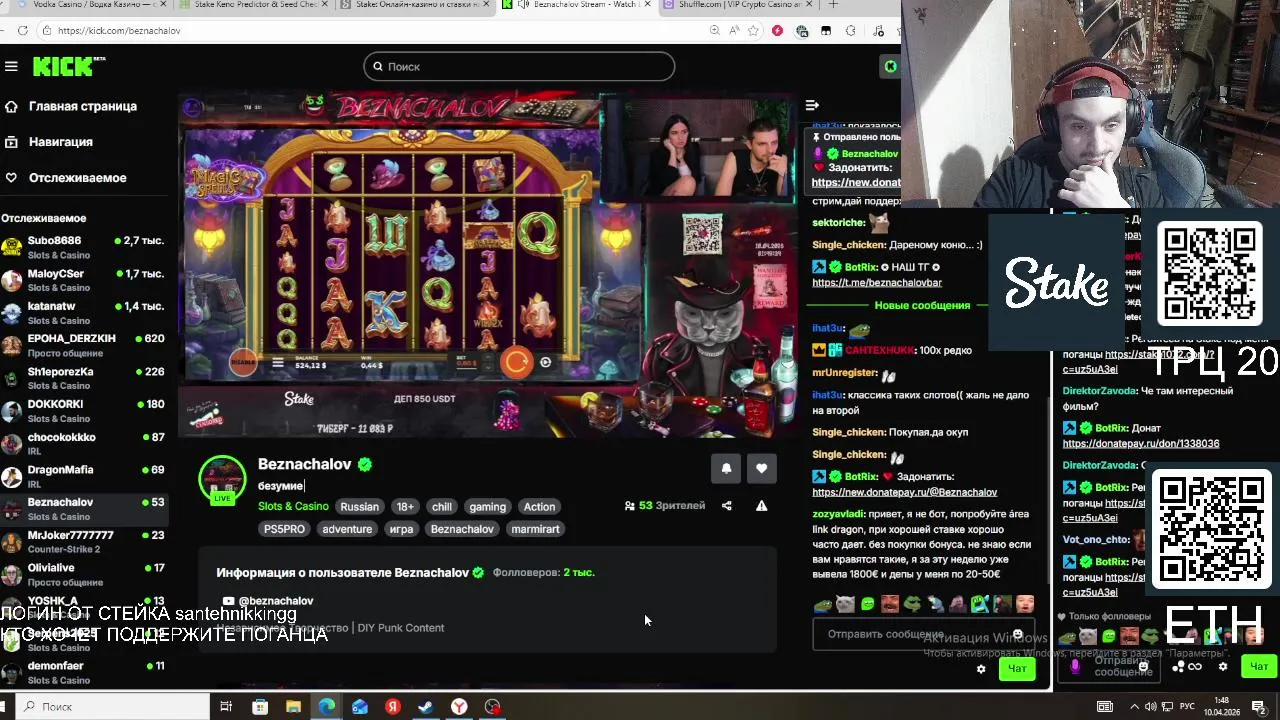Open Task View on taskbar
Image resolution: width=1280 pixels, height=720 pixels.
pos(226,707)
